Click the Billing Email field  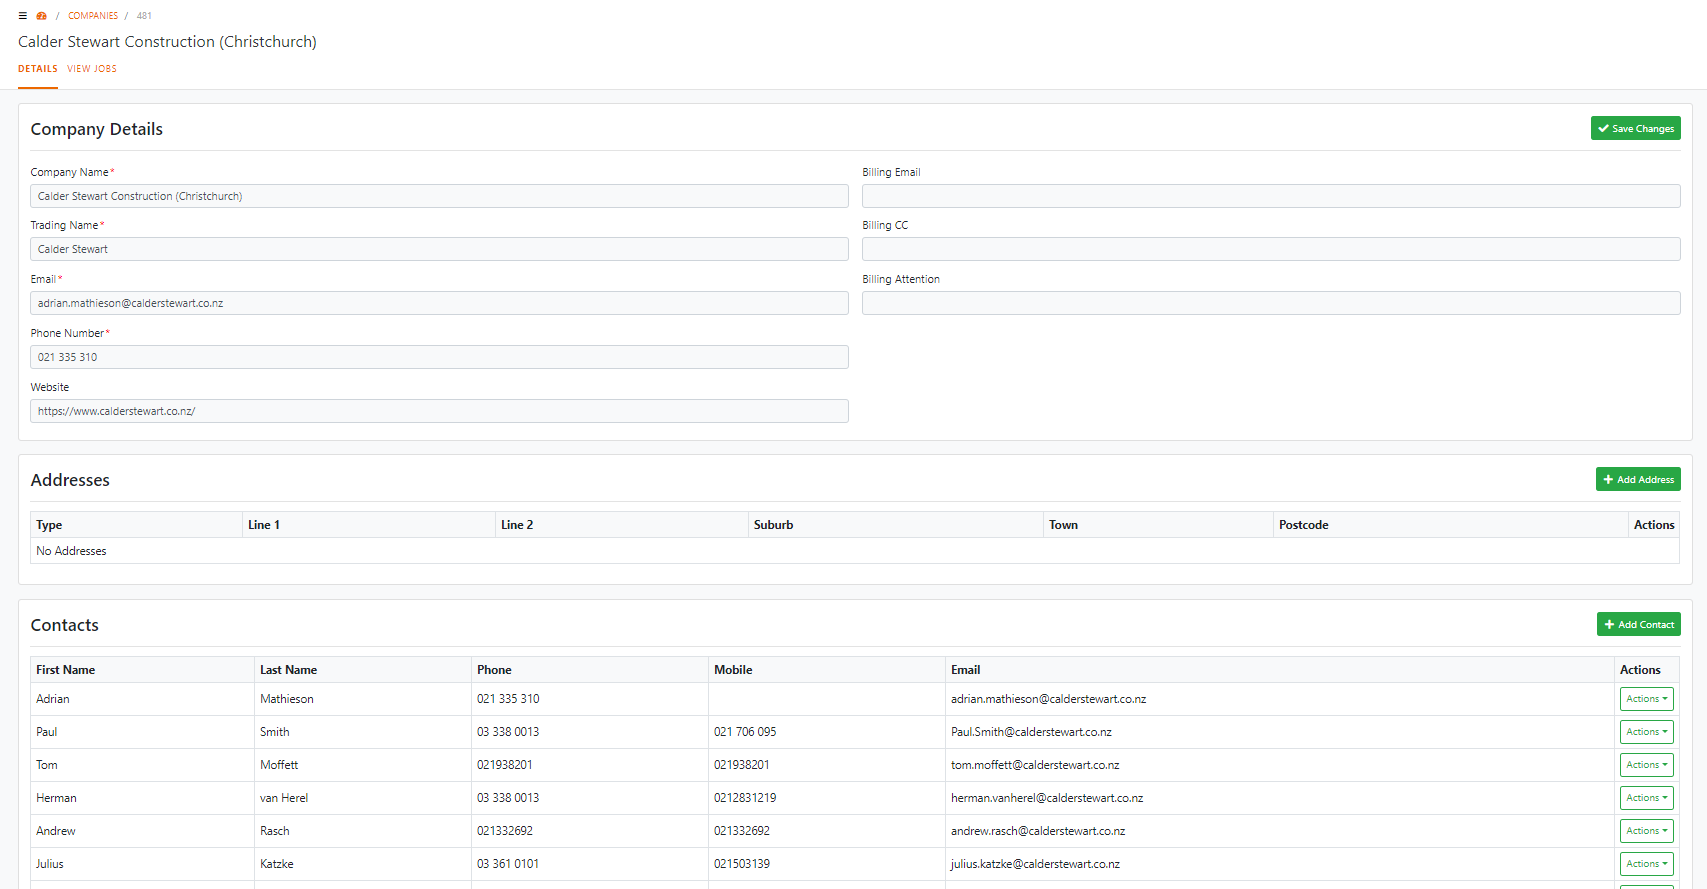(x=1270, y=196)
